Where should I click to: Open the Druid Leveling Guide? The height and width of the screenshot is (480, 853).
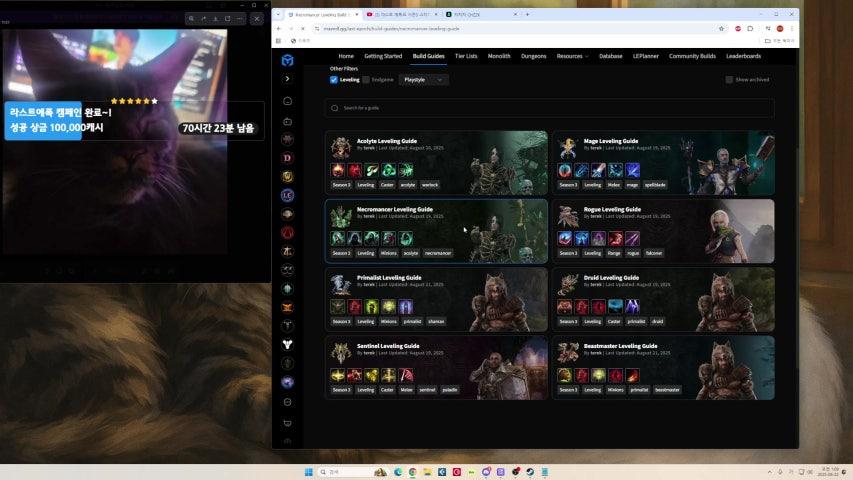click(x=663, y=299)
